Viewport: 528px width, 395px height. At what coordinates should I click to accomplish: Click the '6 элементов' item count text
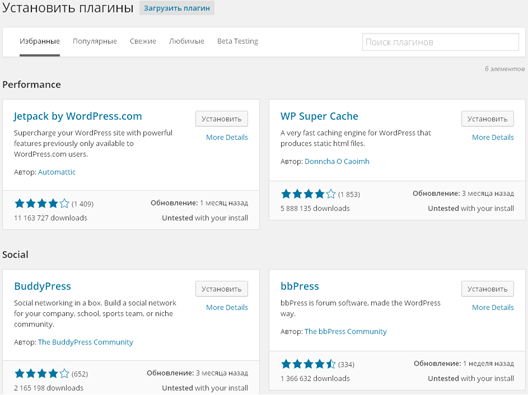[x=504, y=69]
